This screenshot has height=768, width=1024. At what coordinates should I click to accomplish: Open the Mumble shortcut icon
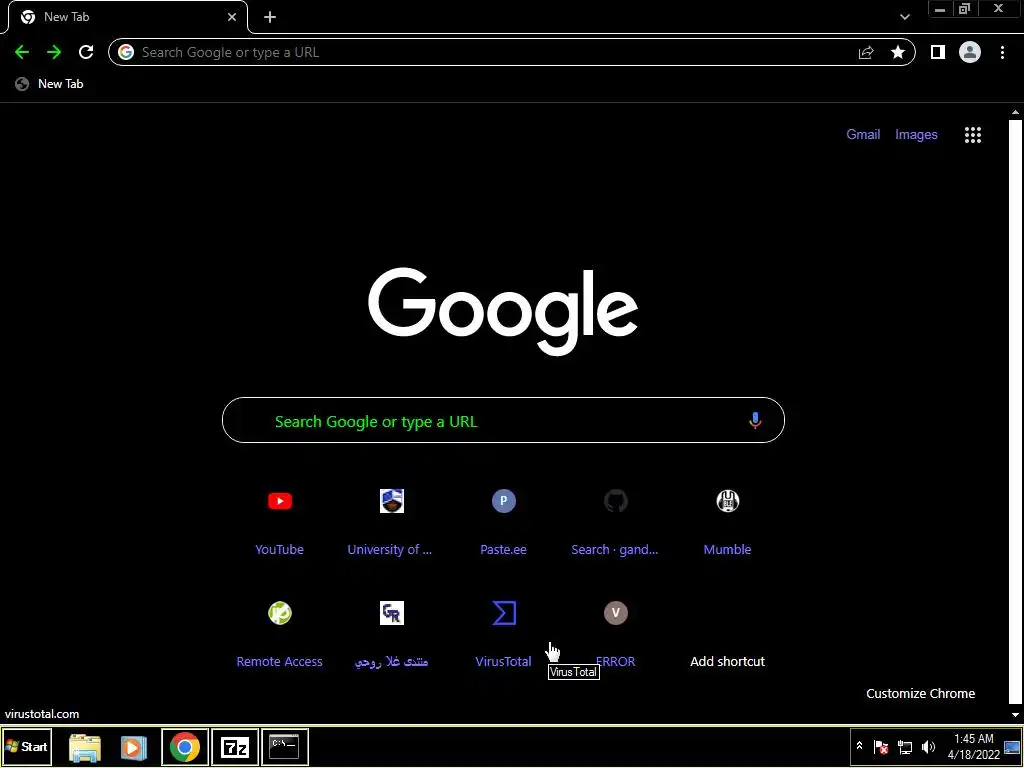tap(728, 501)
